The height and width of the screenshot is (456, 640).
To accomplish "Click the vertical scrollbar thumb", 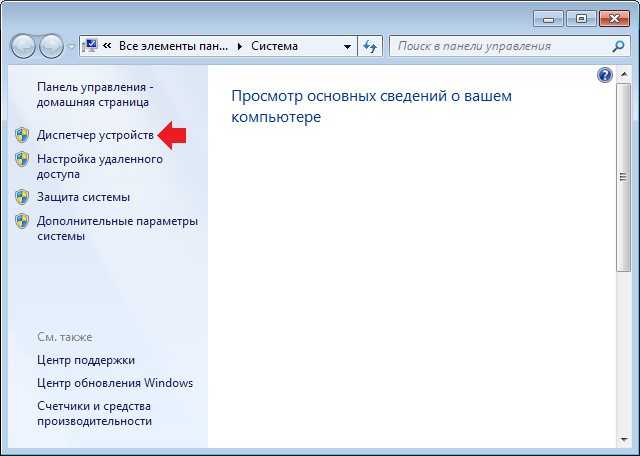I will point(623,177).
